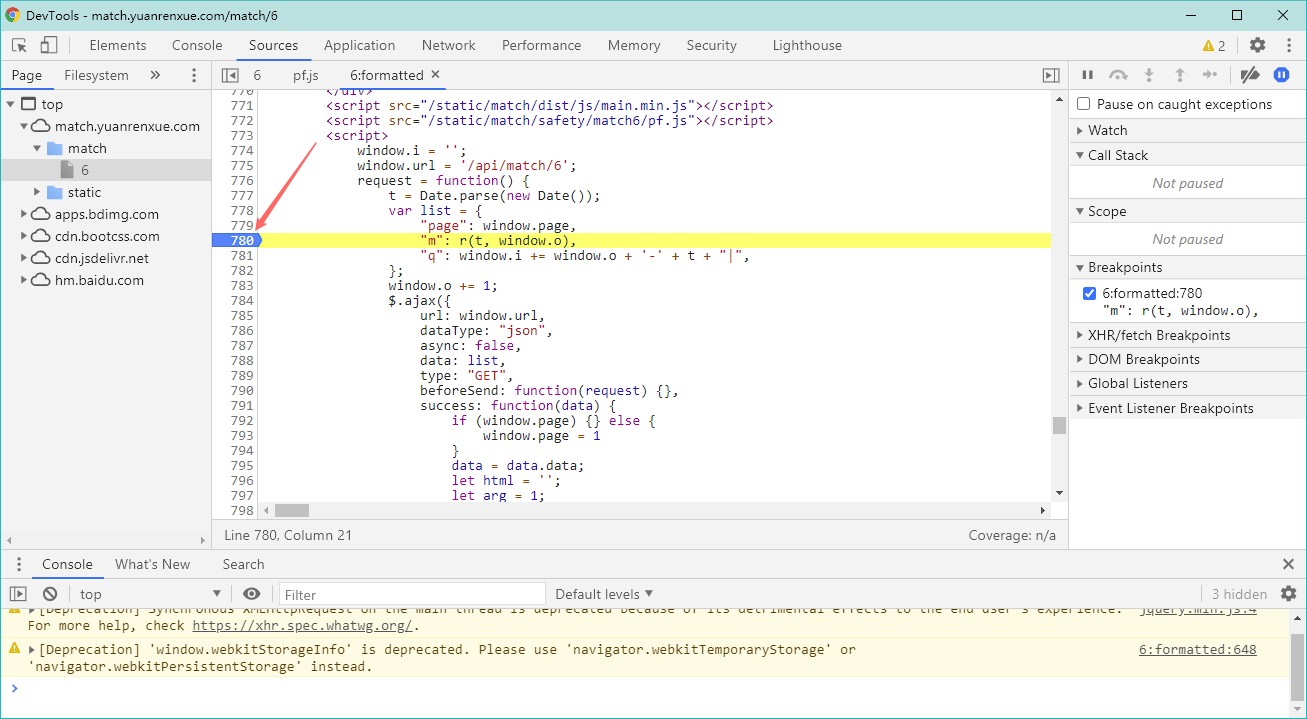Click the 3 hidden messages indicator

pos(1239,594)
